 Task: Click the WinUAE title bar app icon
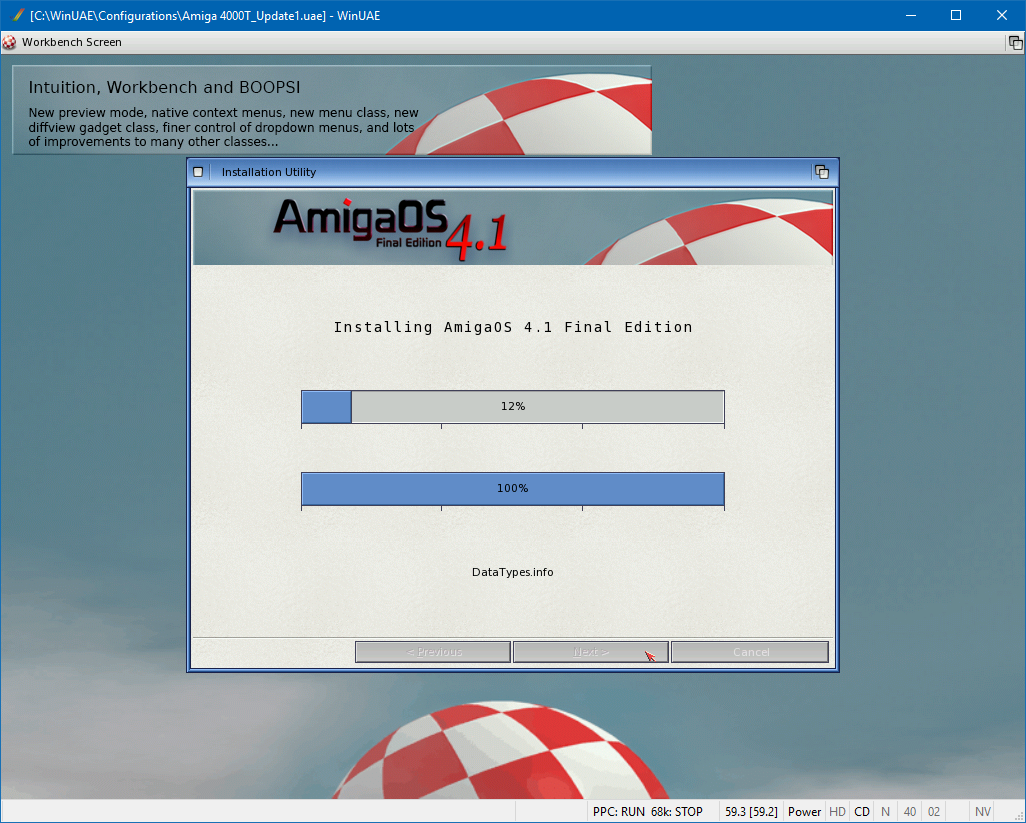(17, 15)
